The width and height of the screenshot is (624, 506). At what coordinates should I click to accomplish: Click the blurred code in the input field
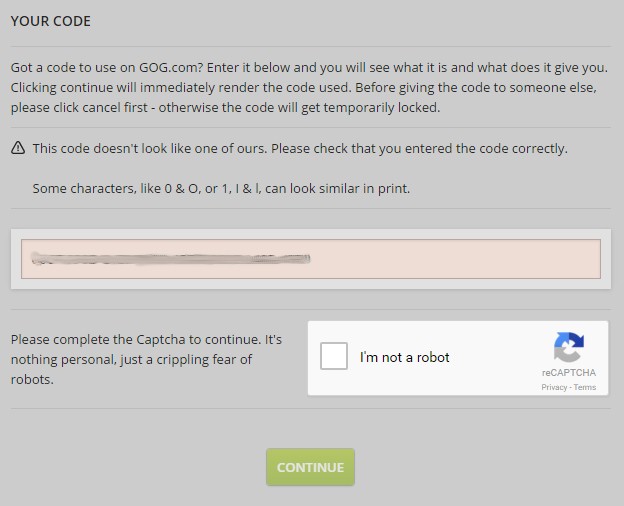tap(170, 259)
